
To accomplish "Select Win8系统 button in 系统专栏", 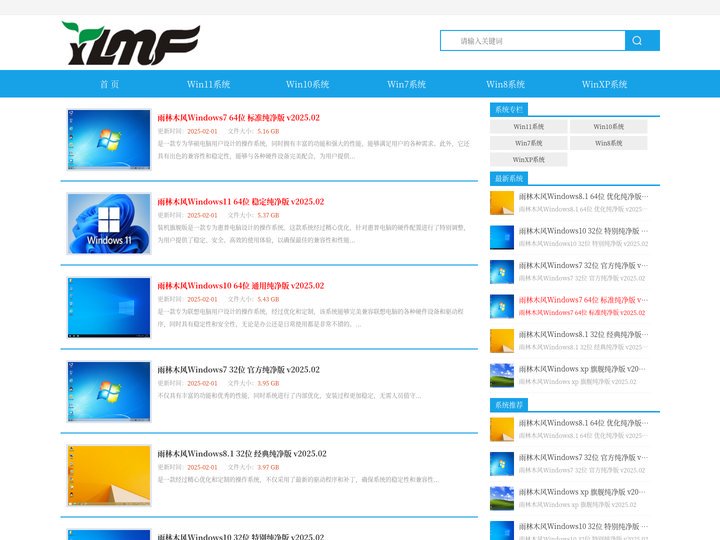I will [x=608, y=143].
